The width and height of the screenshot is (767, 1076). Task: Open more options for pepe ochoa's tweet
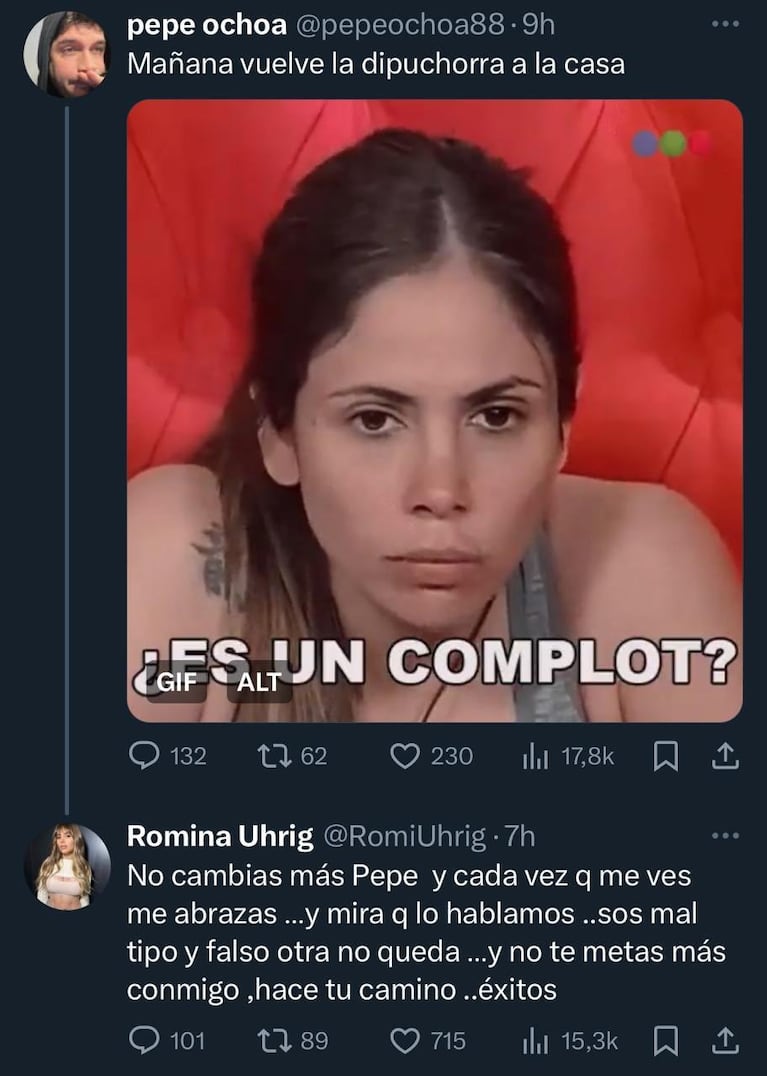pyautogui.click(x=726, y=24)
